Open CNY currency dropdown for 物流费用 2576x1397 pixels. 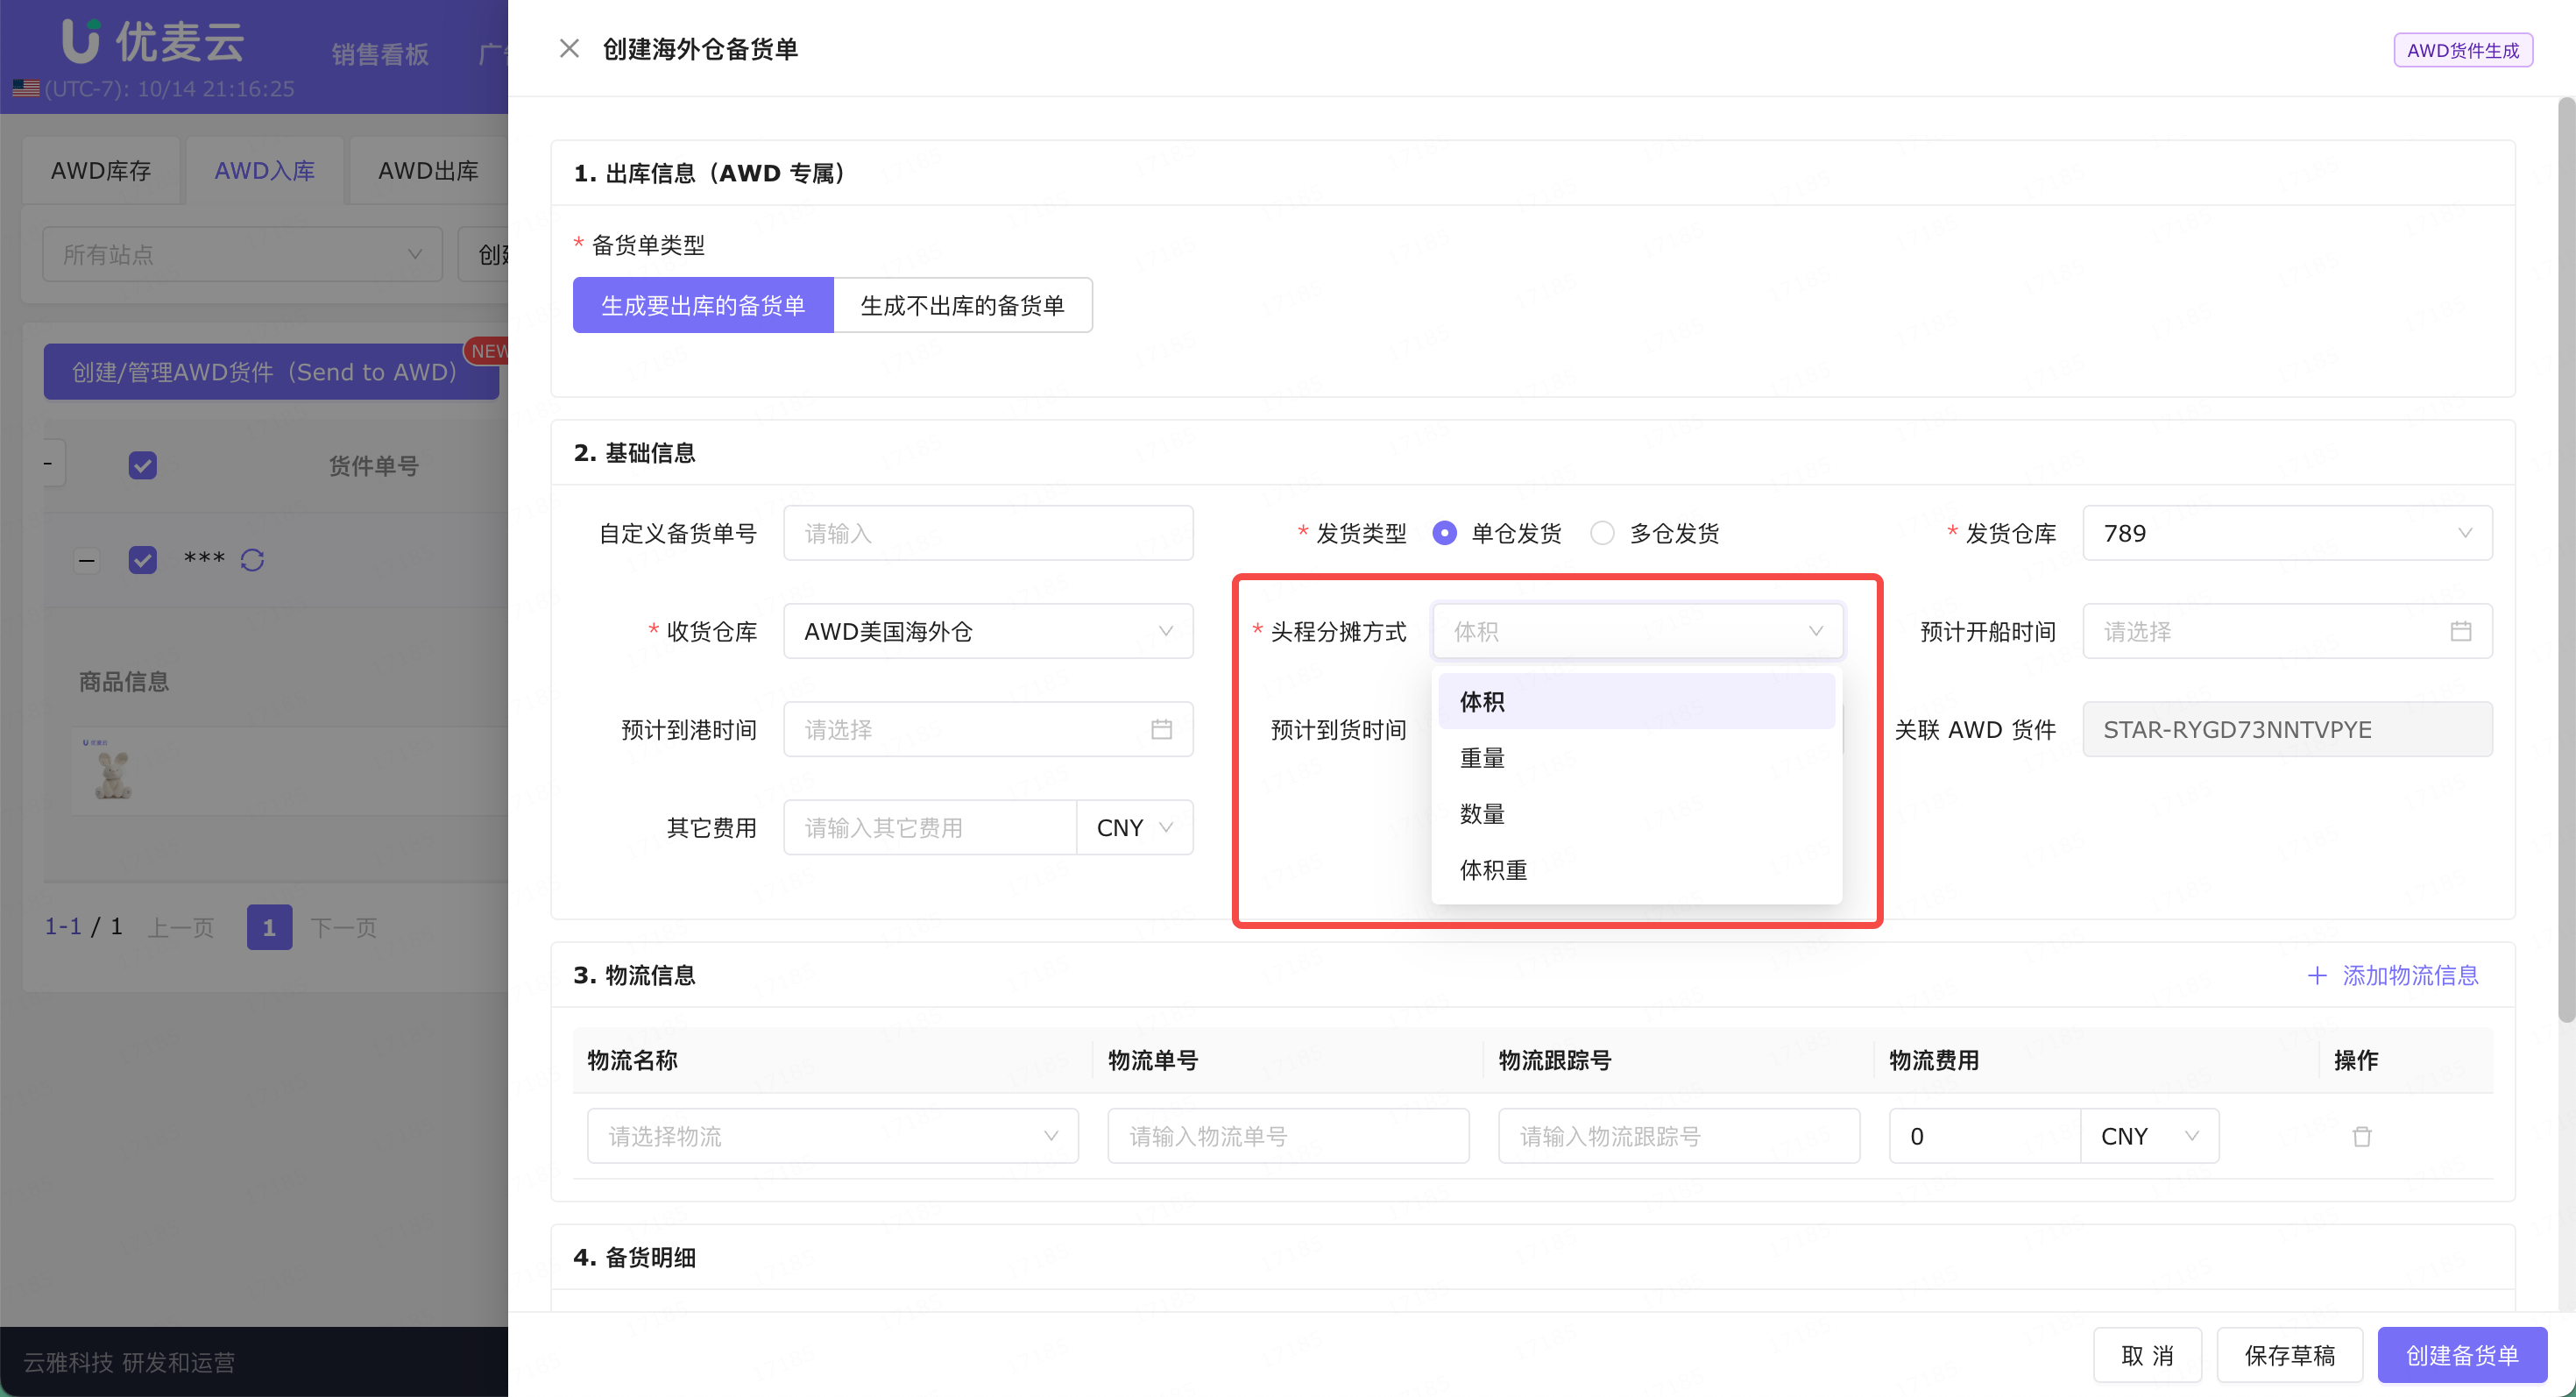[2149, 1136]
